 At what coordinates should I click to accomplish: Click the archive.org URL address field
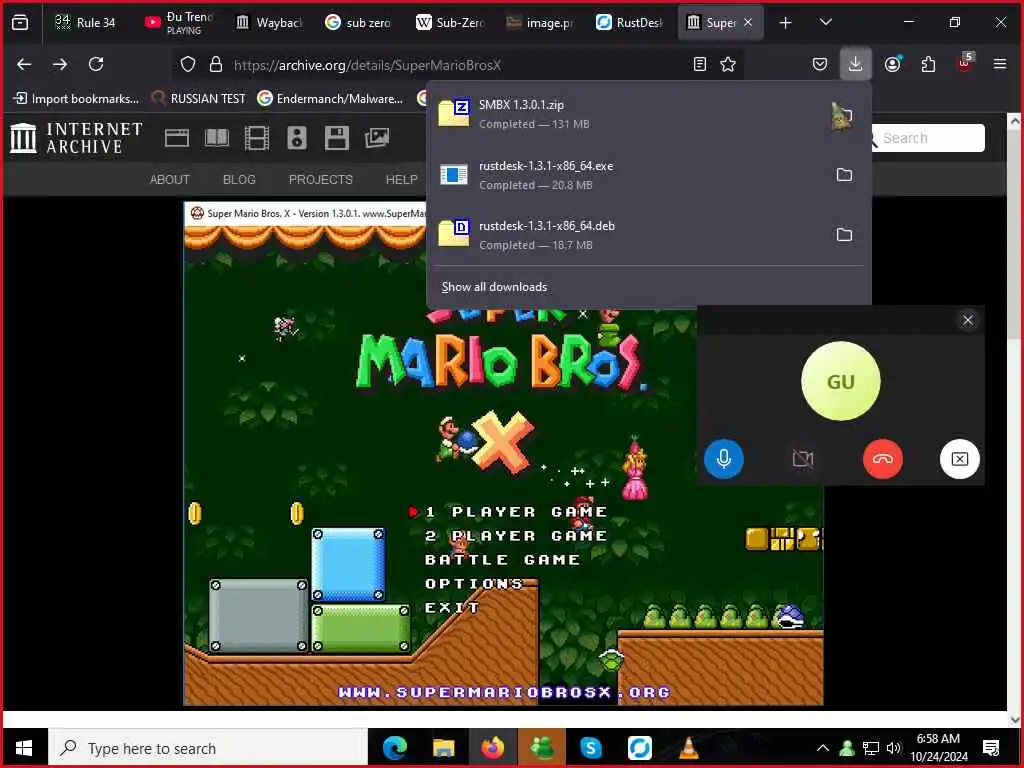coord(457,65)
